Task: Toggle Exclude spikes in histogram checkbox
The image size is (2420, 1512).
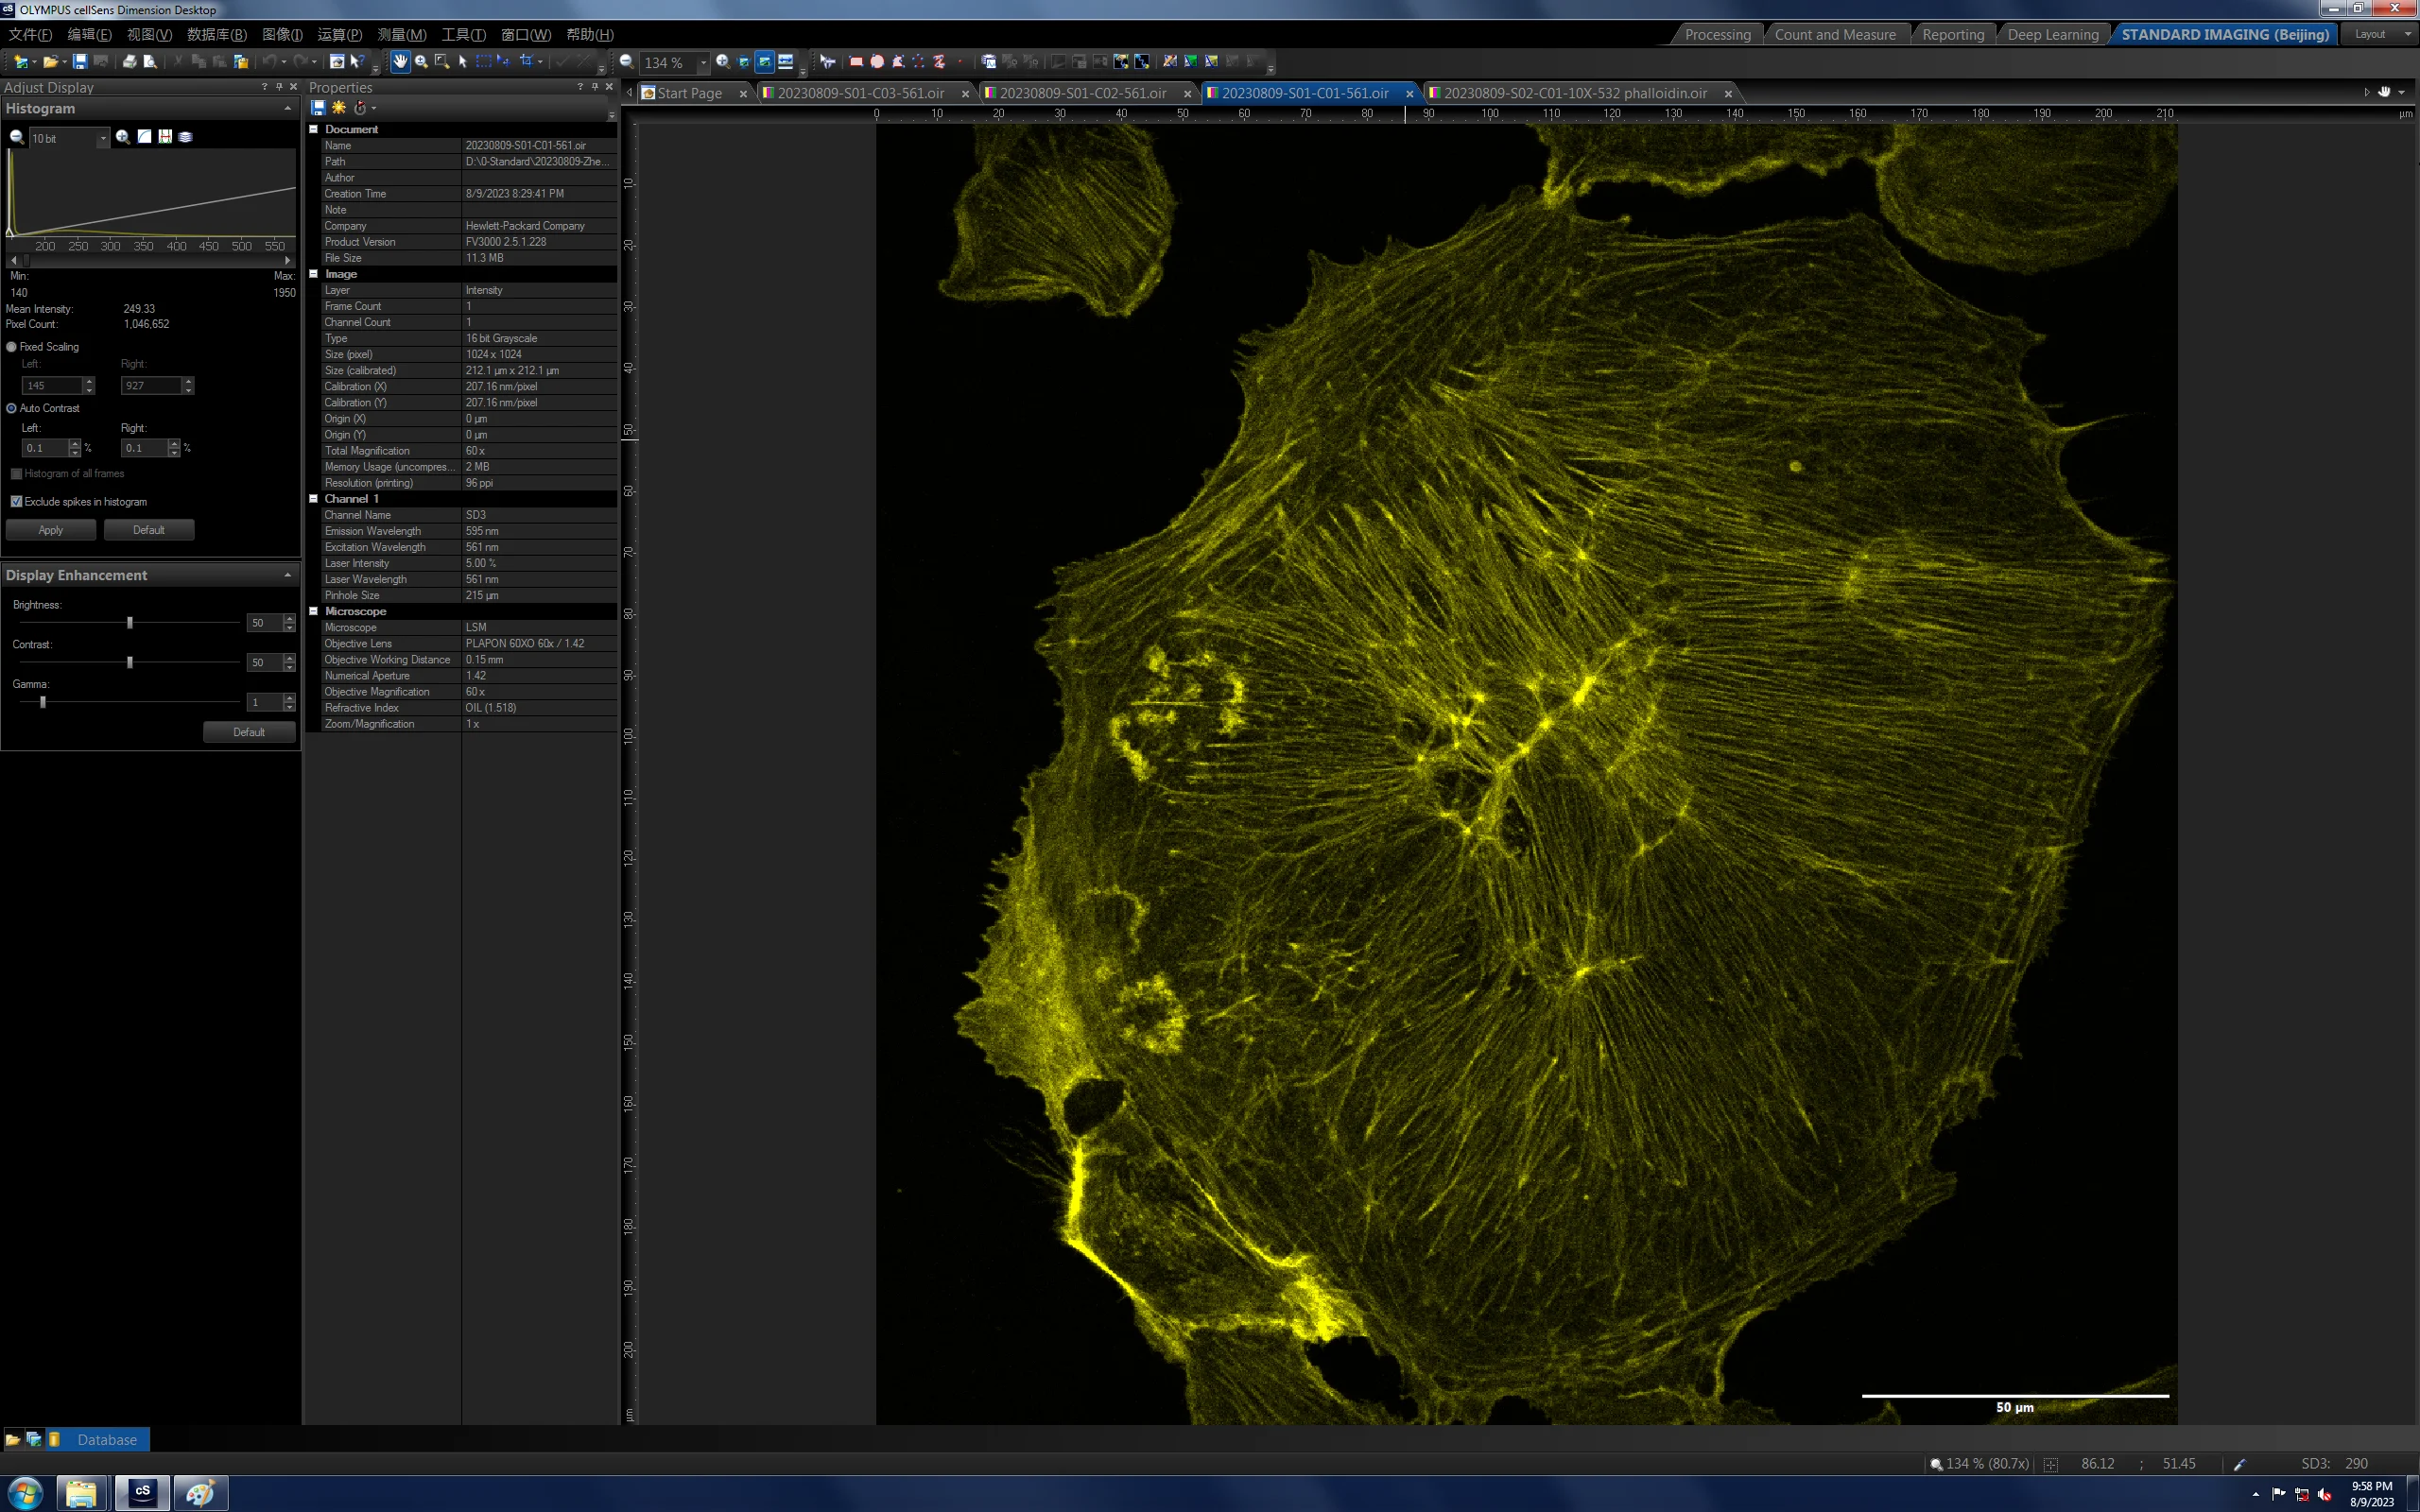Action: (x=16, y=502)
